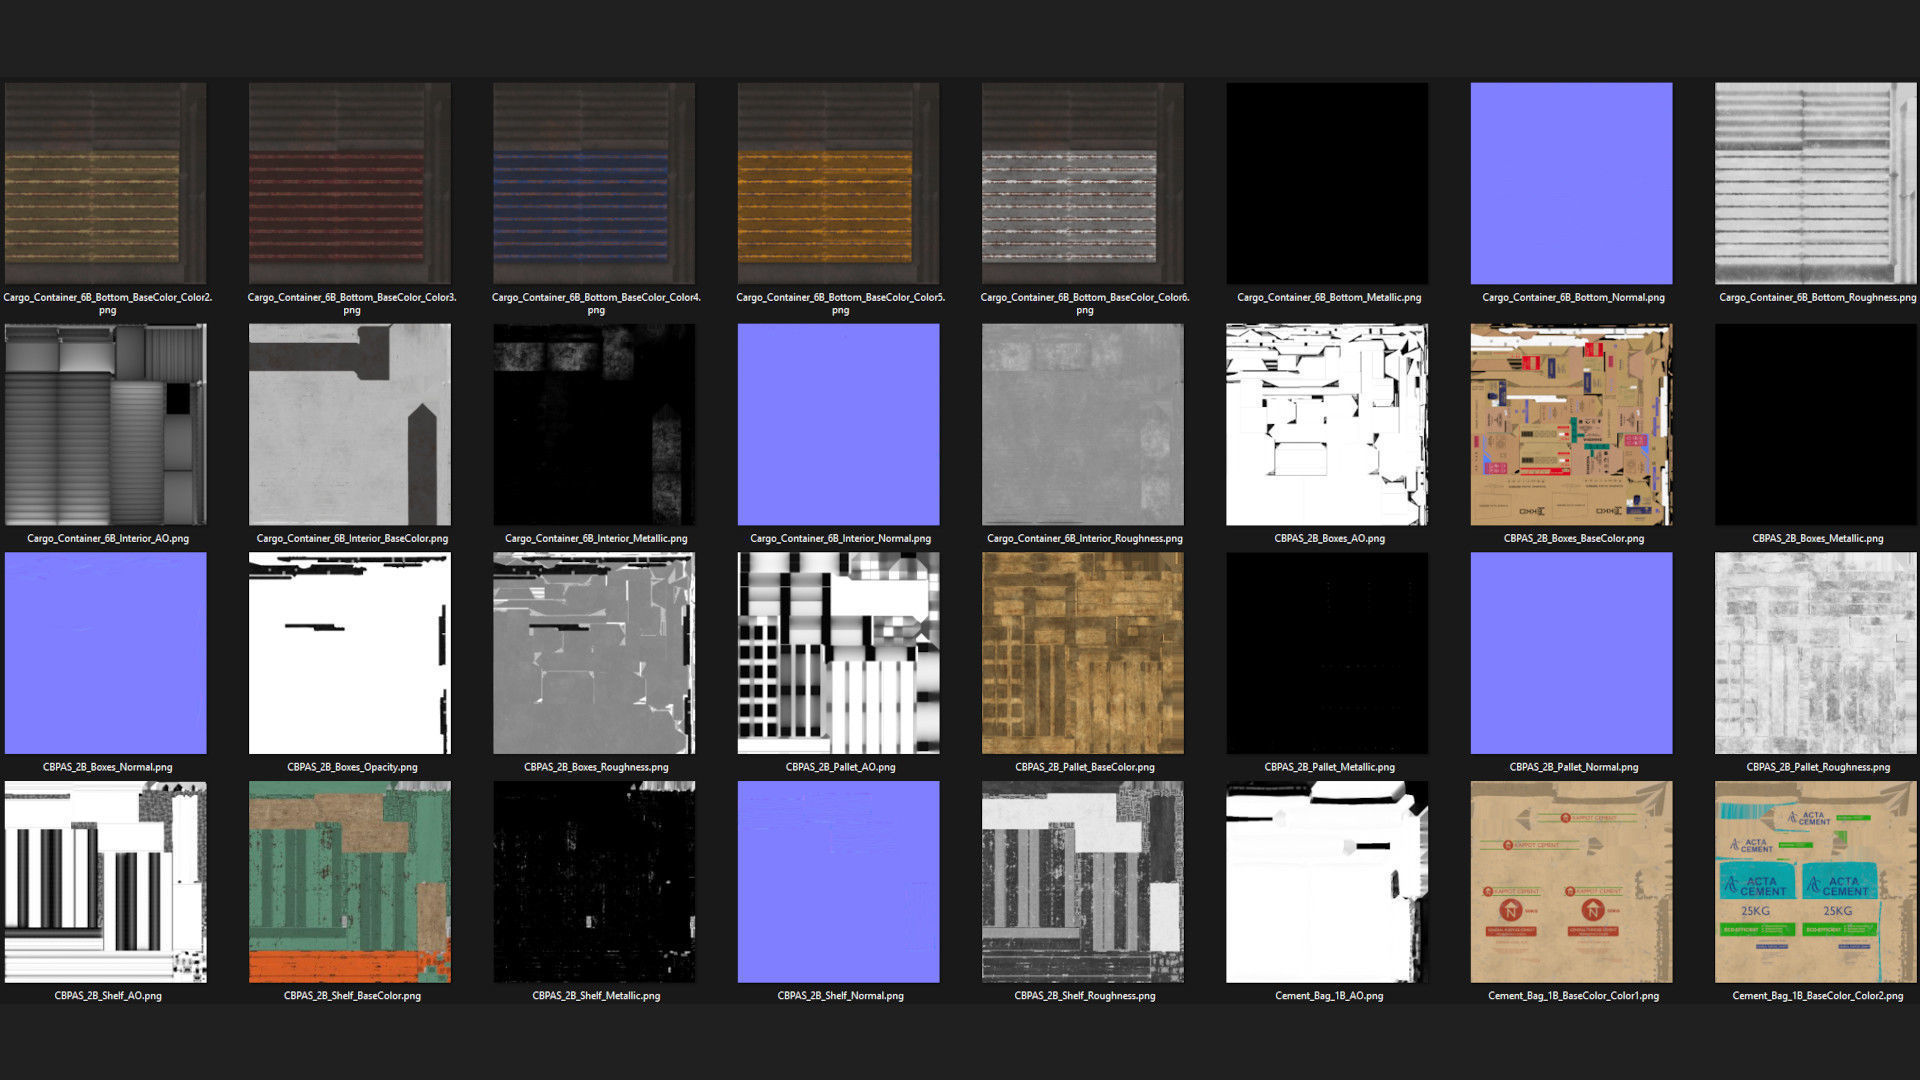Select Cargo_Container_6B_Interior_AO.png thumbnail
Image resolution: width=1920 pixels, height=1080 pixels.
click(x=105, y=424)
